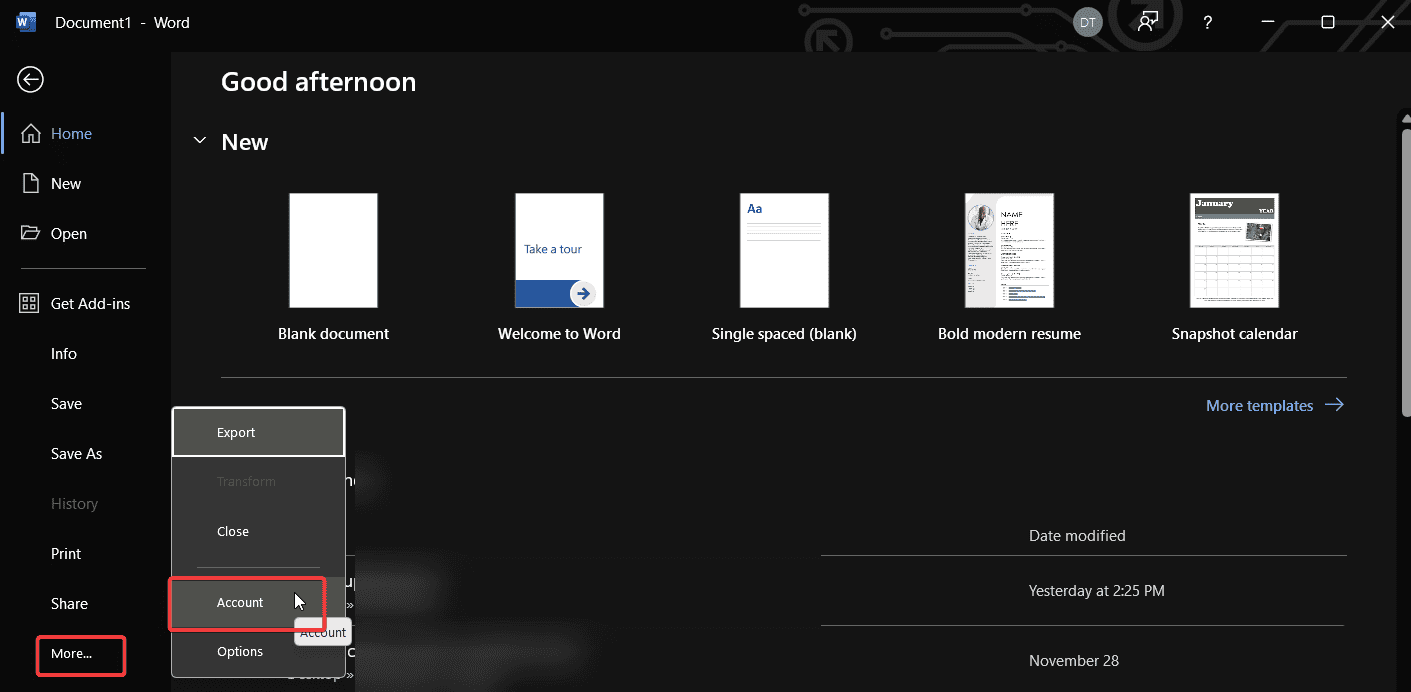The width and height of the screenshot is (1411, 692).
Task: Click the Get Add-ins grid icon
Action: [x=31, y=304]
